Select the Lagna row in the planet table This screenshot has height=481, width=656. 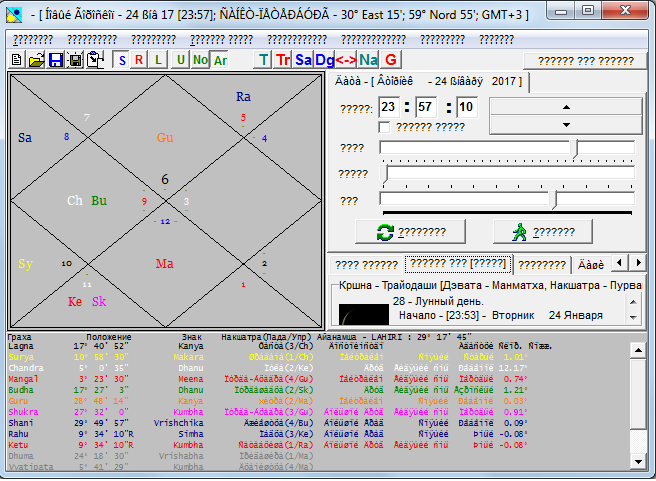click(x=280, y=346)
